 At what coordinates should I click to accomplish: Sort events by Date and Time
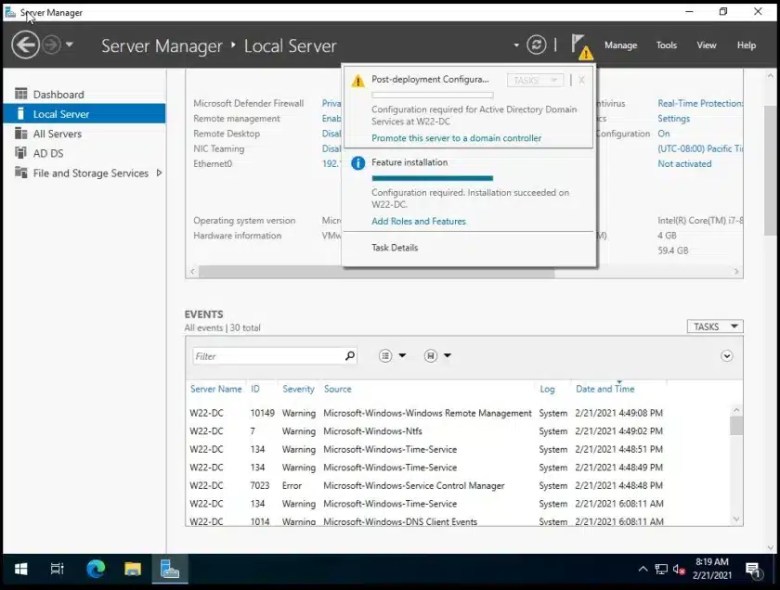(x=605, y=389)
